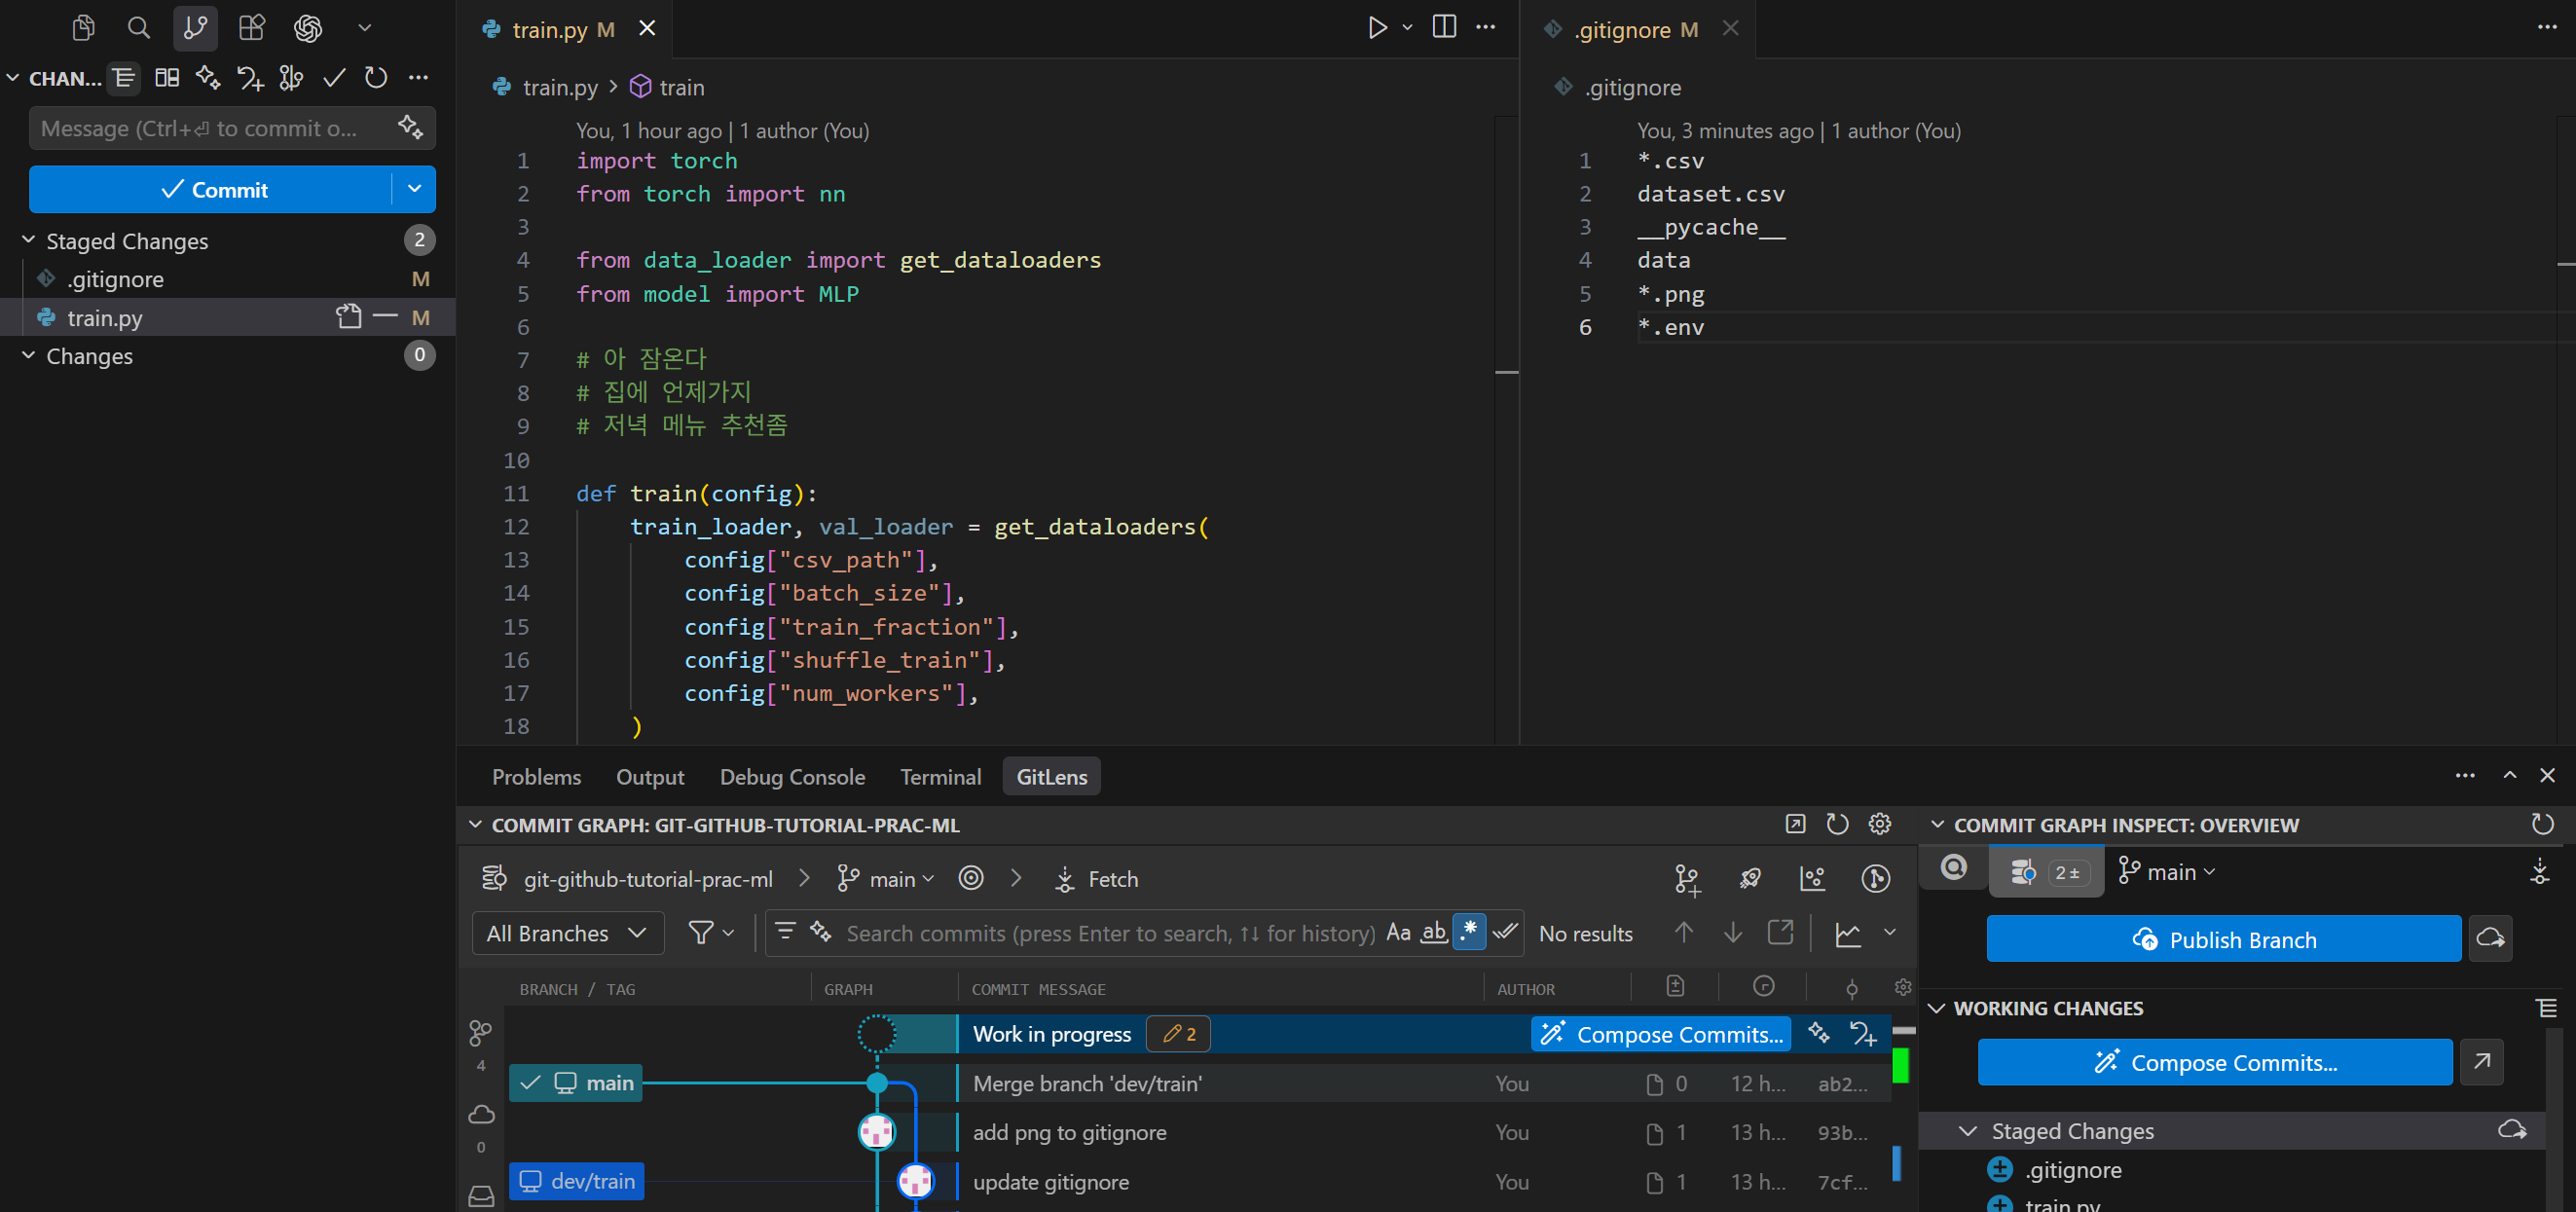Click the Split Editor Right icon
Screen dimensions: 2576x1212
pyautogui.click(x=1444, y=28)
